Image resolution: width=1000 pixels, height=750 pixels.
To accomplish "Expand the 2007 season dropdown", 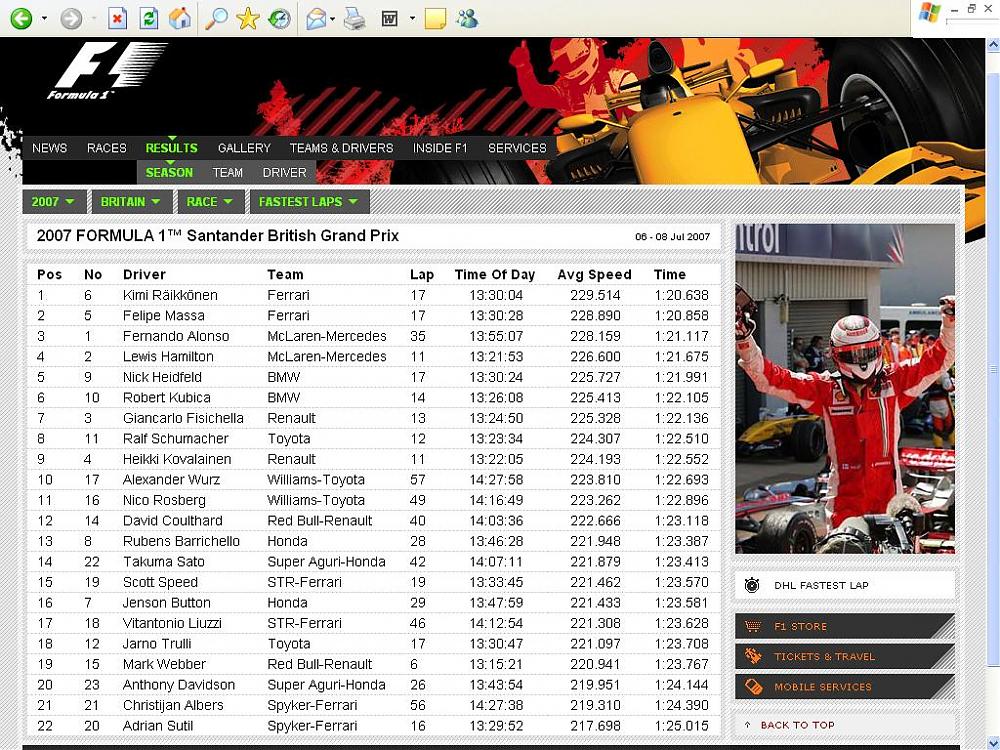I will pyautogui.click(x=52, y=202).
